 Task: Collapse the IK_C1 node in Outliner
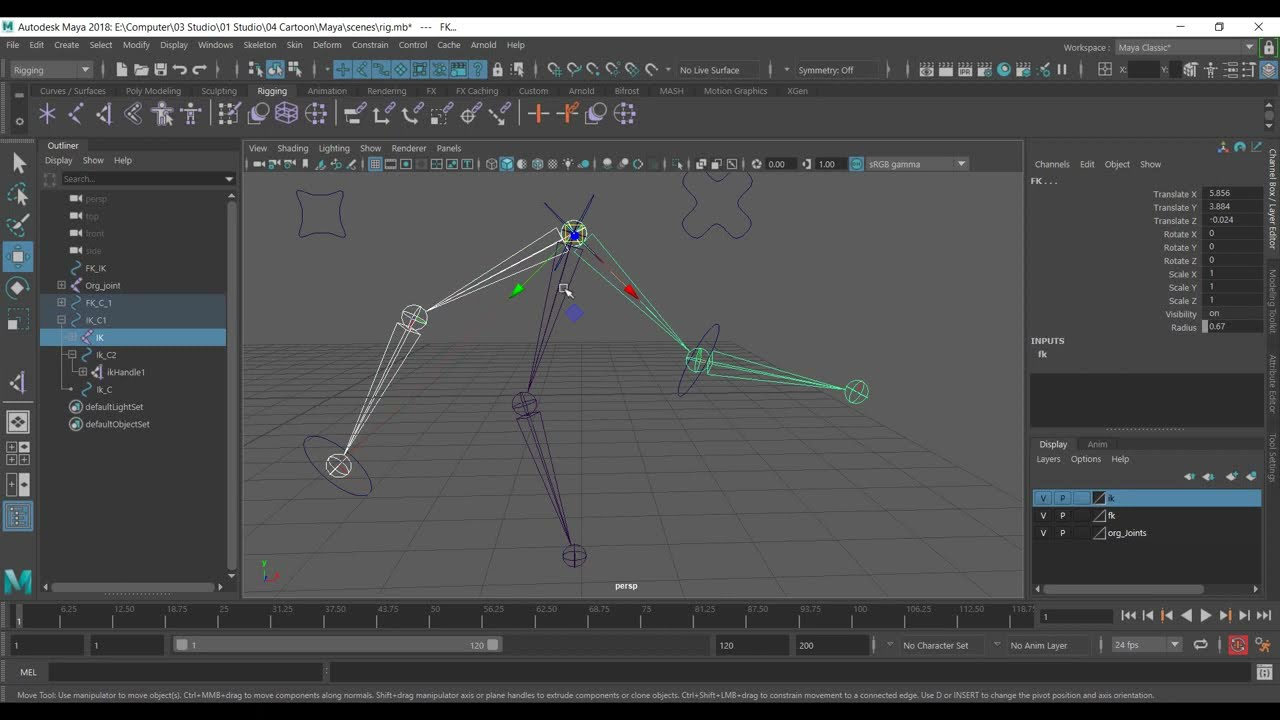[x=62, y=320]
